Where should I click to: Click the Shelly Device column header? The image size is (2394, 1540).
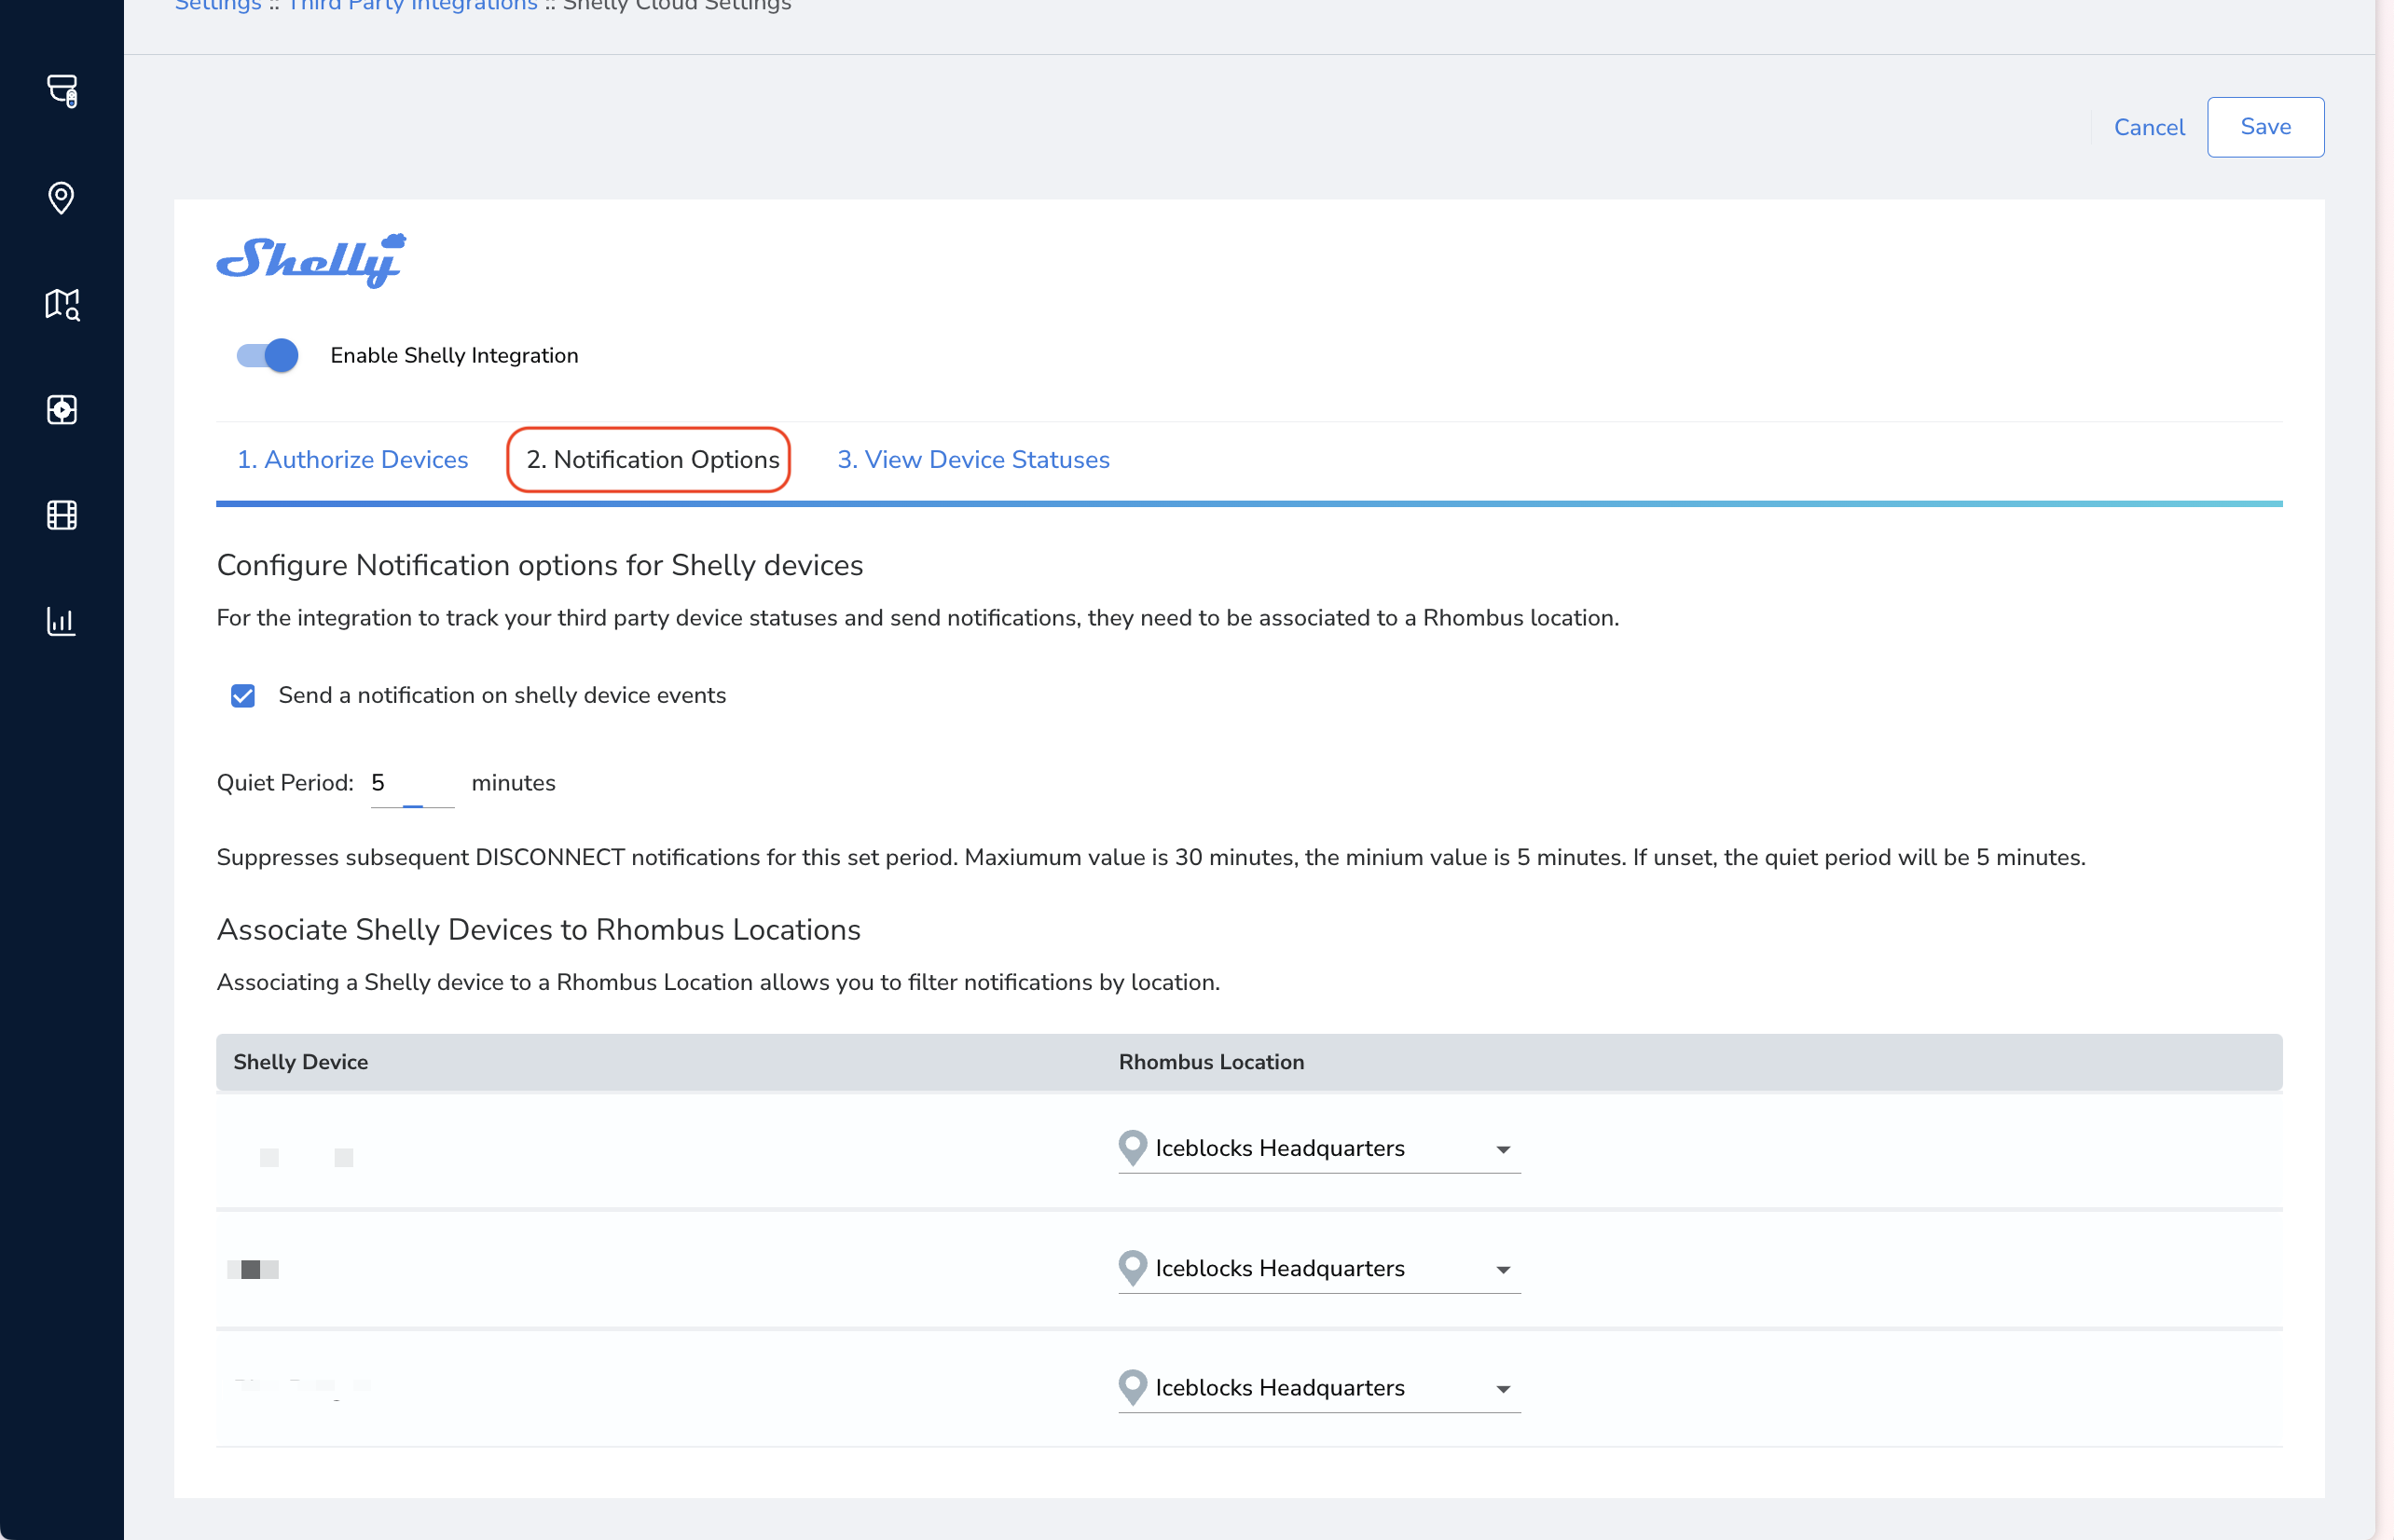coord(300,1062)
